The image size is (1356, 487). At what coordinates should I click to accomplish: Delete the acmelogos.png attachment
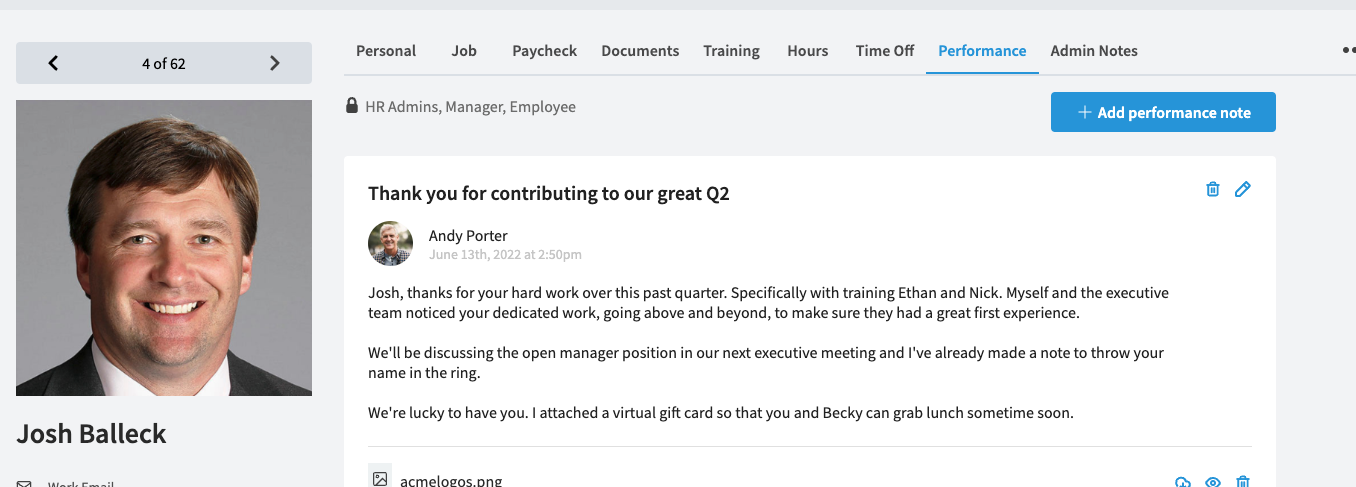point(1243,482)
